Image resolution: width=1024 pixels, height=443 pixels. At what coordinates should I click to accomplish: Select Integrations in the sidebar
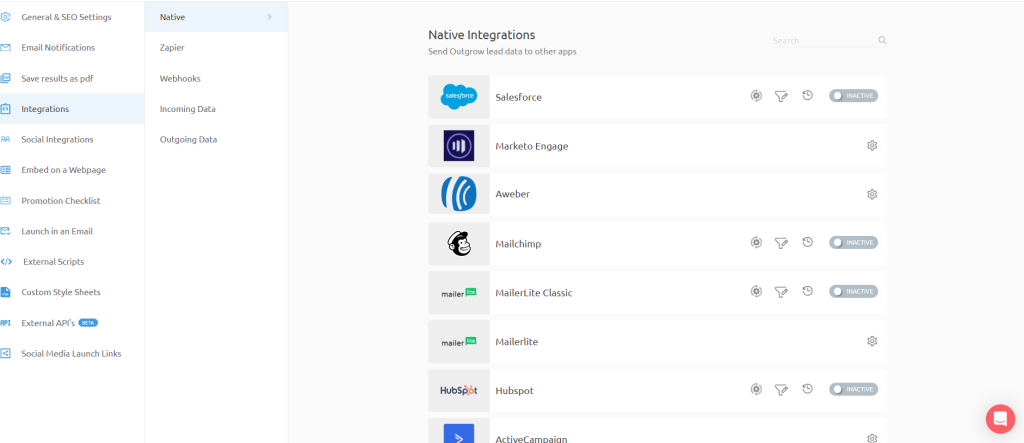coord(72,109)
